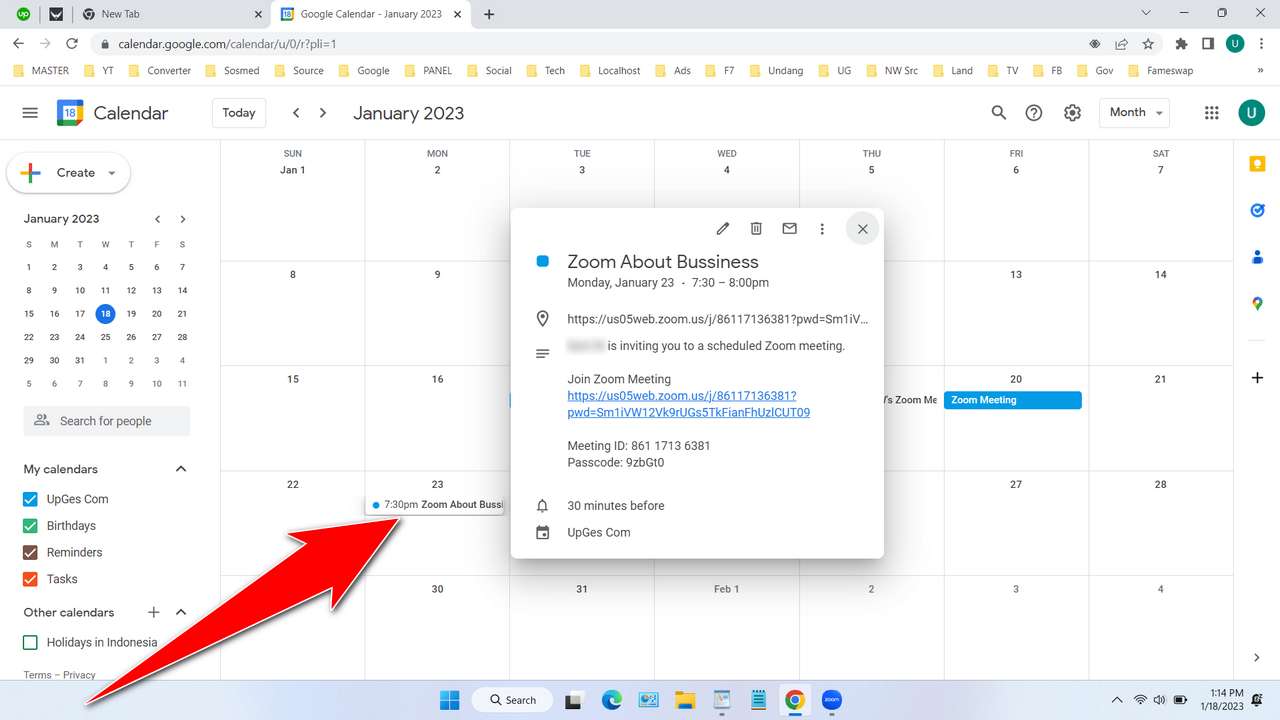Image resolution: width=1280 pixels, height=720 pixels.
Task: Open File Explorer from taskbar
Action: pos(684,700)
